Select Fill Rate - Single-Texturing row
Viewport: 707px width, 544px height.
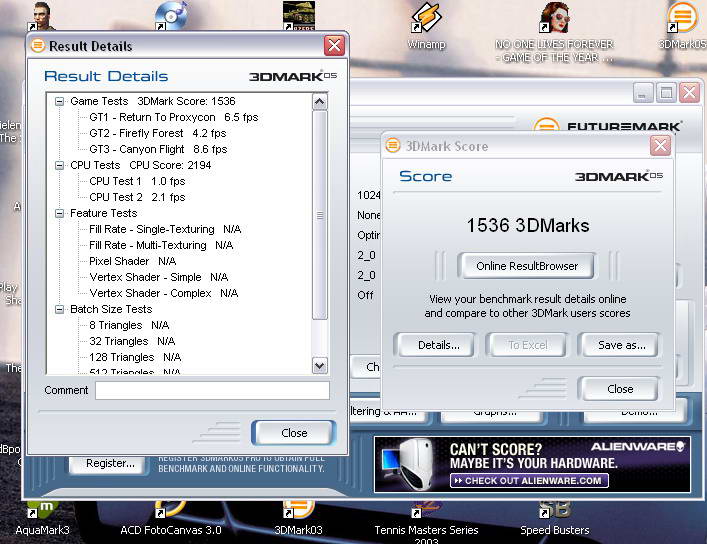[x=165, y=229]
